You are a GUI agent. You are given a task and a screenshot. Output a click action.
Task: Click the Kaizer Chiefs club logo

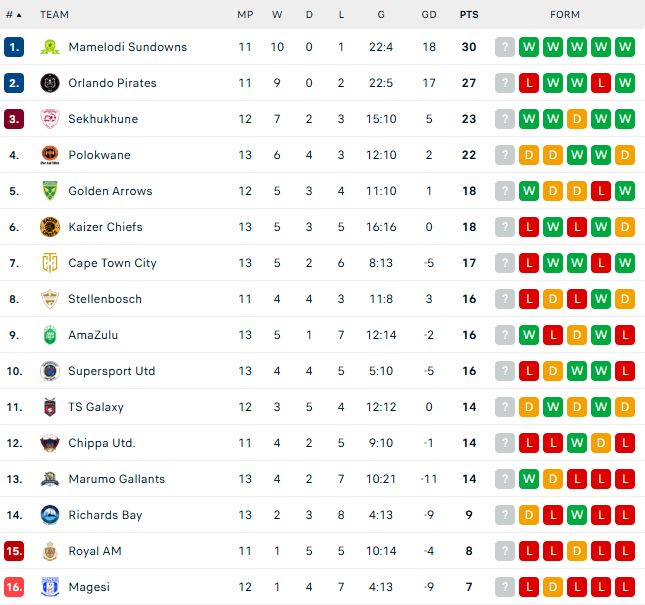(x=49, y=227)
